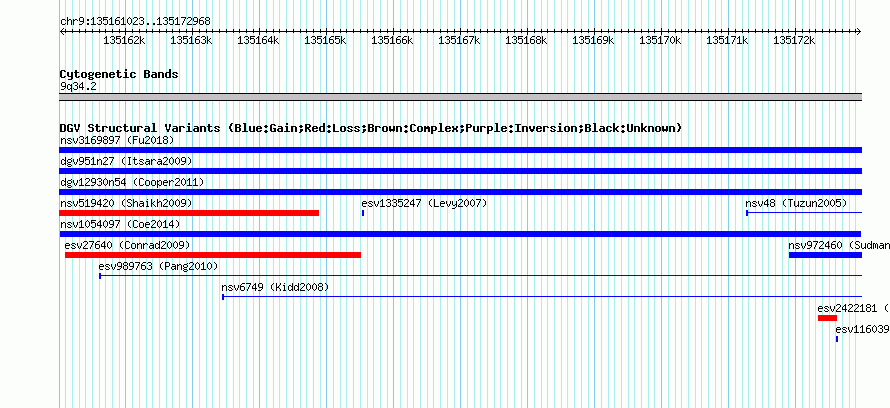Screen dimensions: 890x408
Task: Select the red esv27640 (Conrad2009) loss bar
Action: click(213, 255)
